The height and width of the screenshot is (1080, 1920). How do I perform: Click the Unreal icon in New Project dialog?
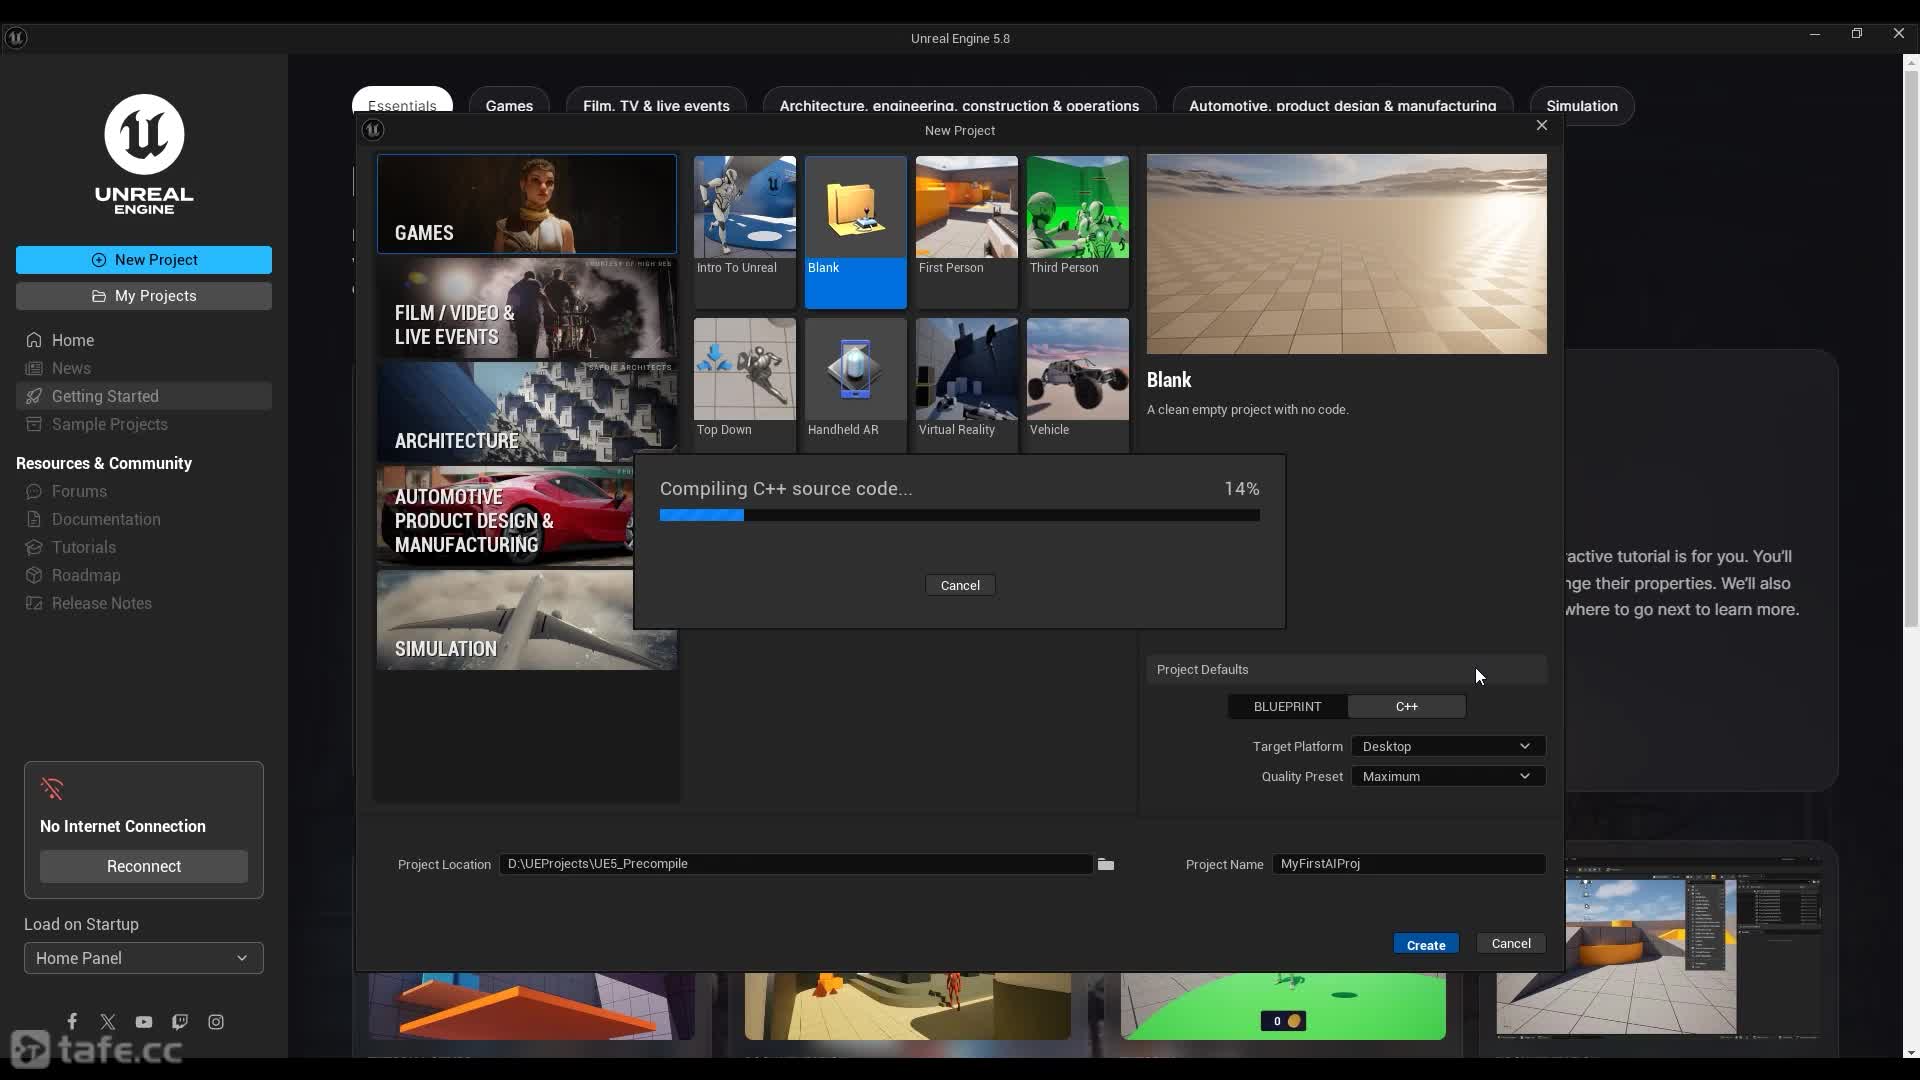[x=373, y=130]
